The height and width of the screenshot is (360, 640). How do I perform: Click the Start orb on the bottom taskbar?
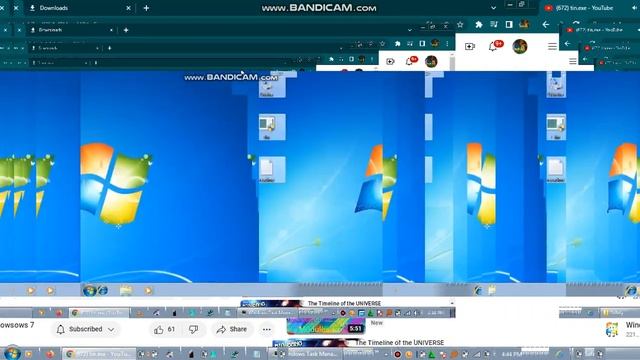[12, 353]
